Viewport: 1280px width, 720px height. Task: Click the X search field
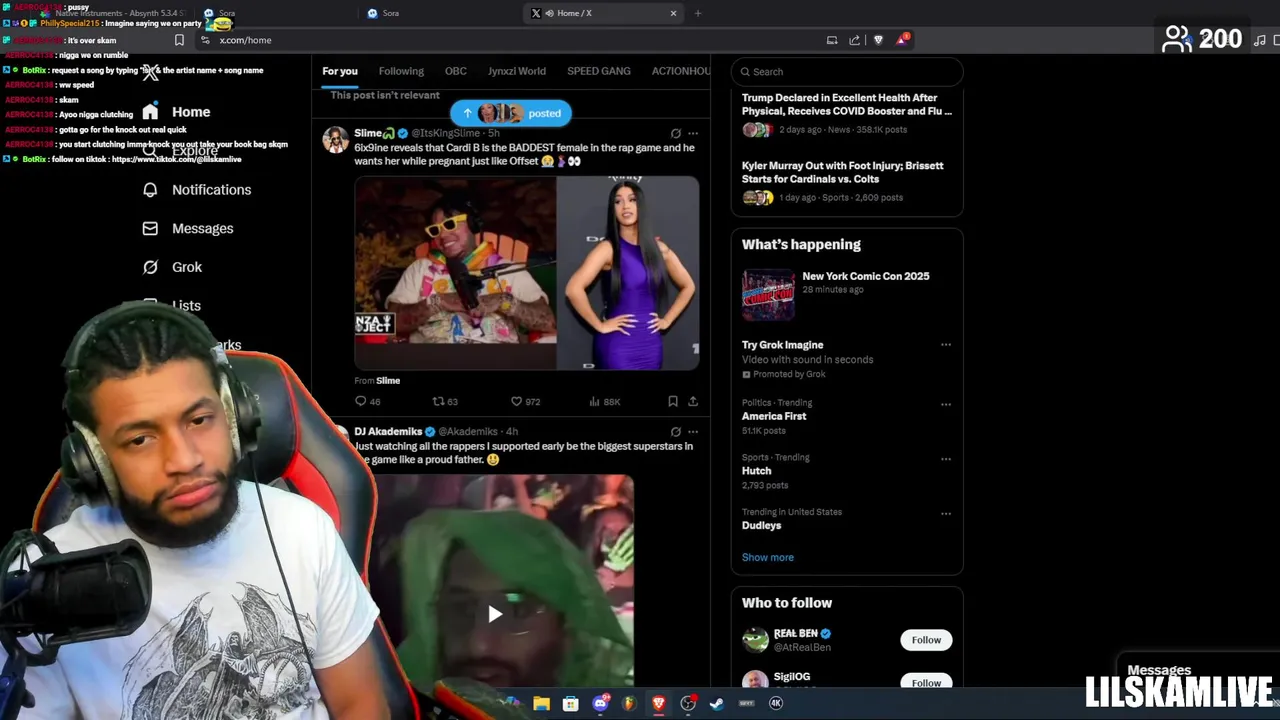(847, 72)
